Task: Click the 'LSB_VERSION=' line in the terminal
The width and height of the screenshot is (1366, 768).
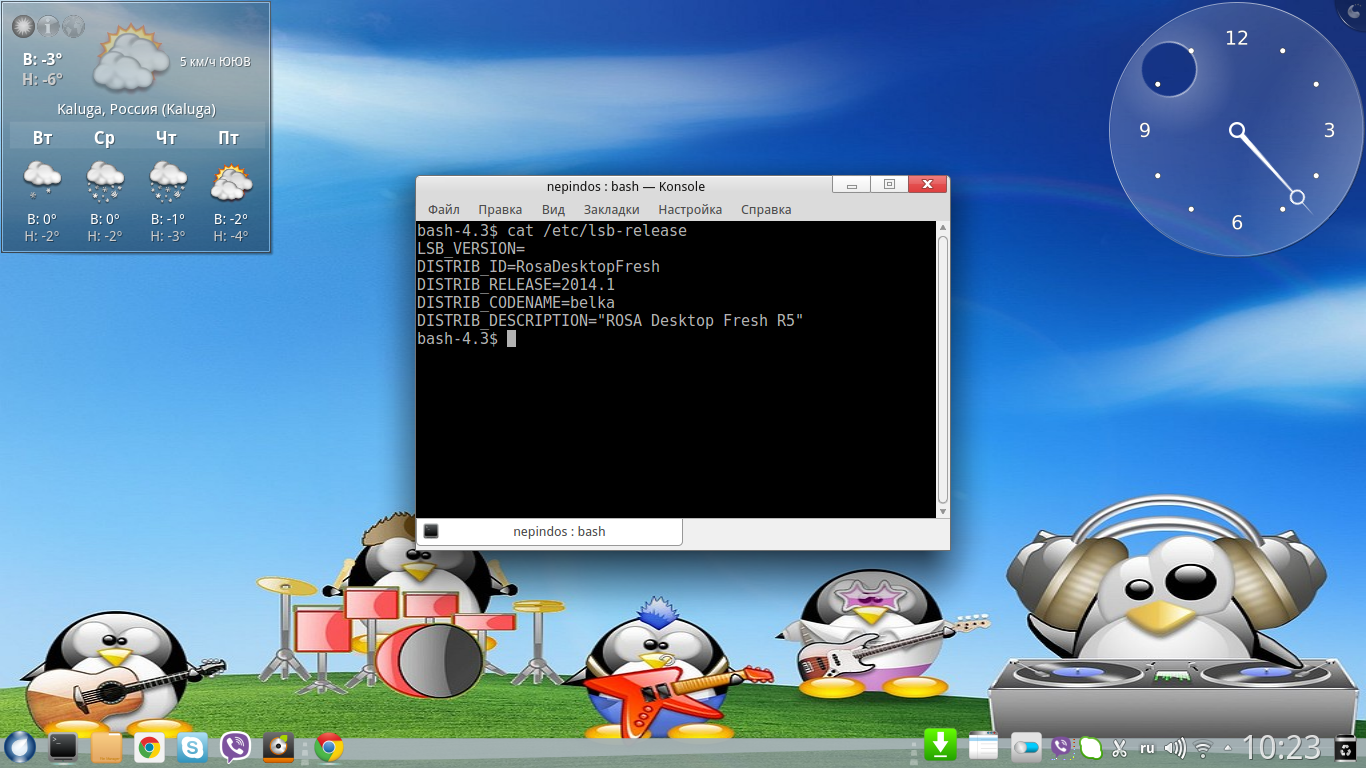Action: click(x=471, y=249)
